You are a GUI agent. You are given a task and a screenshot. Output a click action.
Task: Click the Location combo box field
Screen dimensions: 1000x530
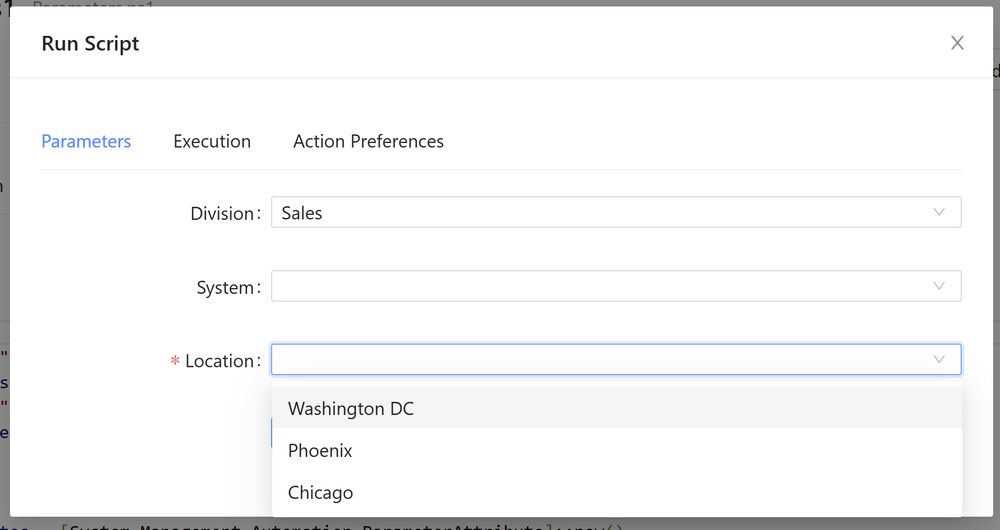616,360
